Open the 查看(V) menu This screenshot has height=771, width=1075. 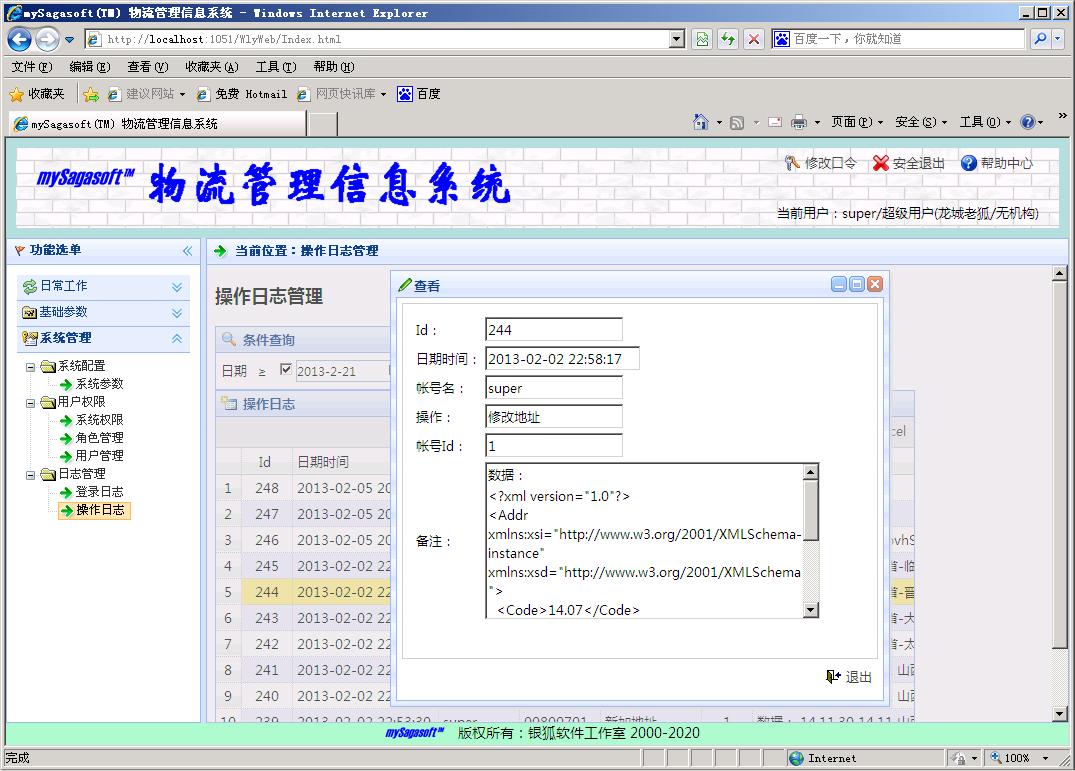pos(147,66)
